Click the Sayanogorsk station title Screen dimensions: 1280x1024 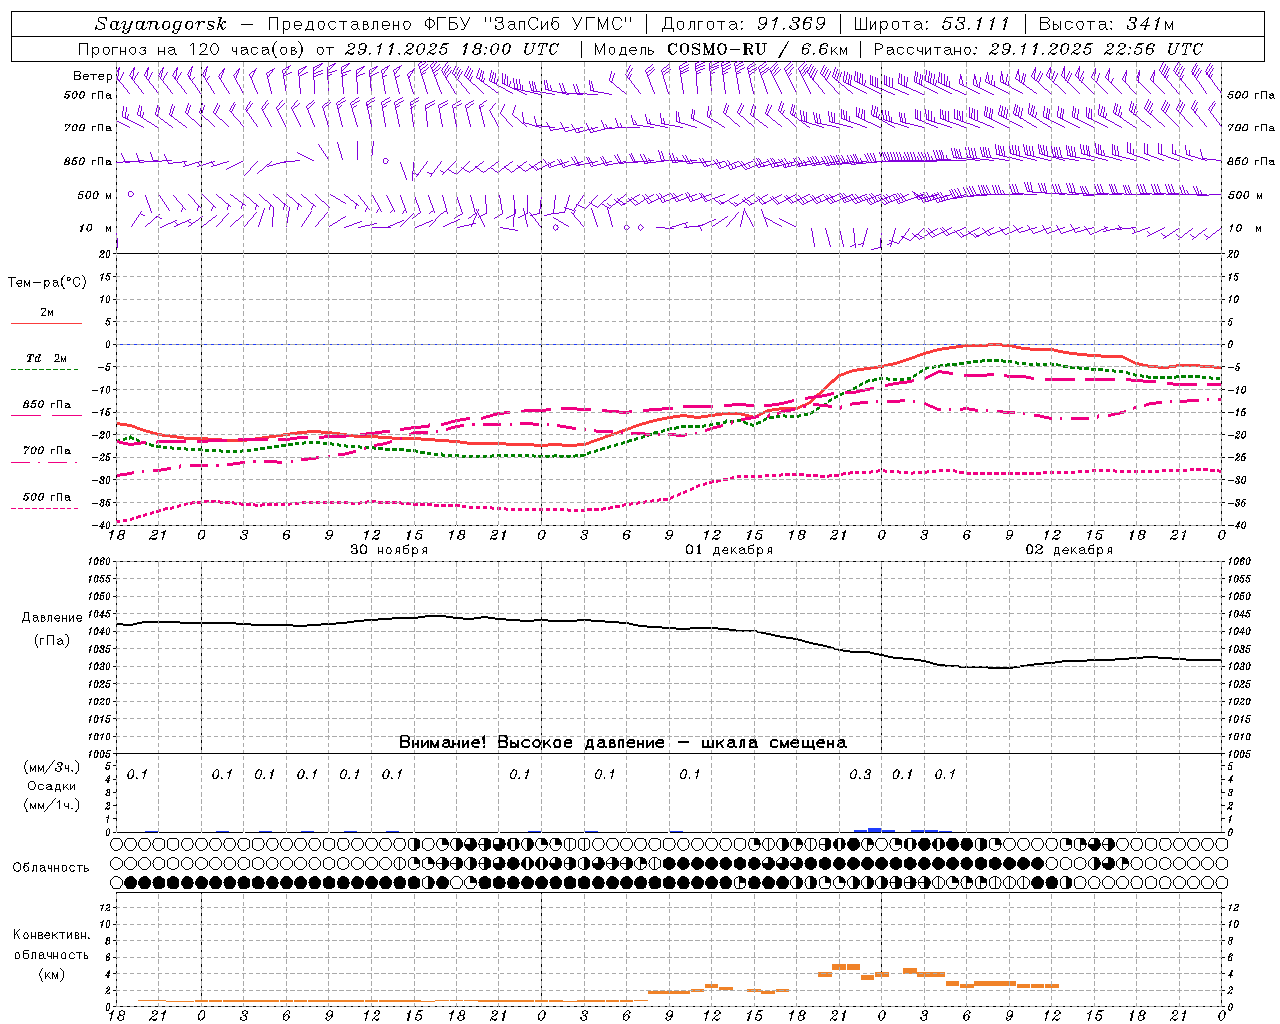click(x=161, y=24)
